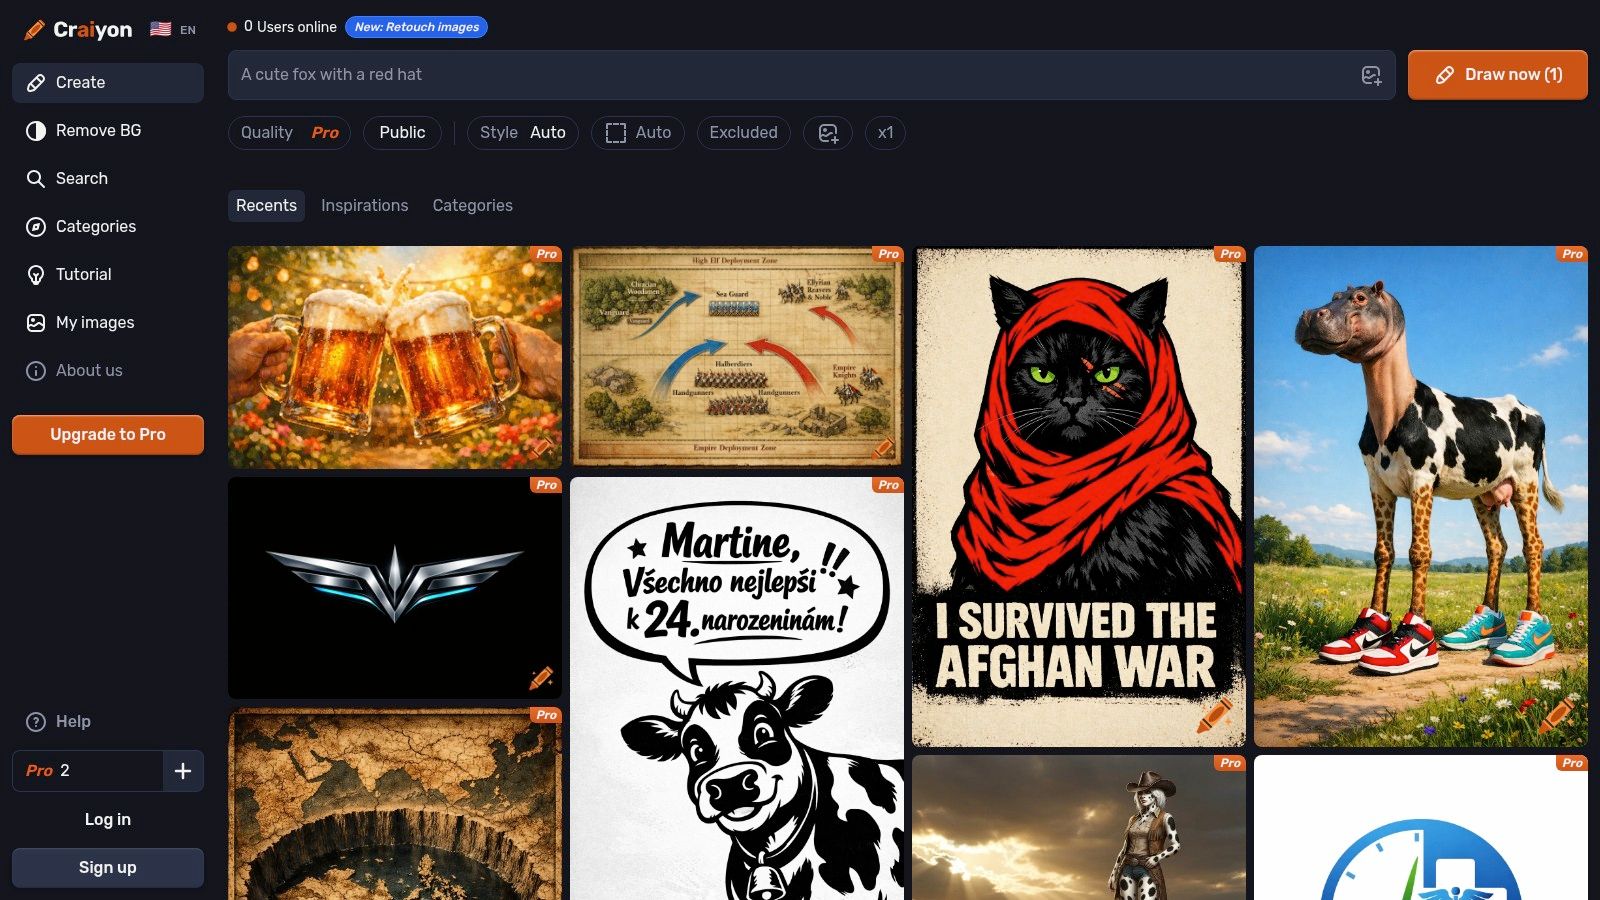This screenshot has height=900, width=1600.
Task: Click the Upgrade to Pro button
Action: pos(108,435)
